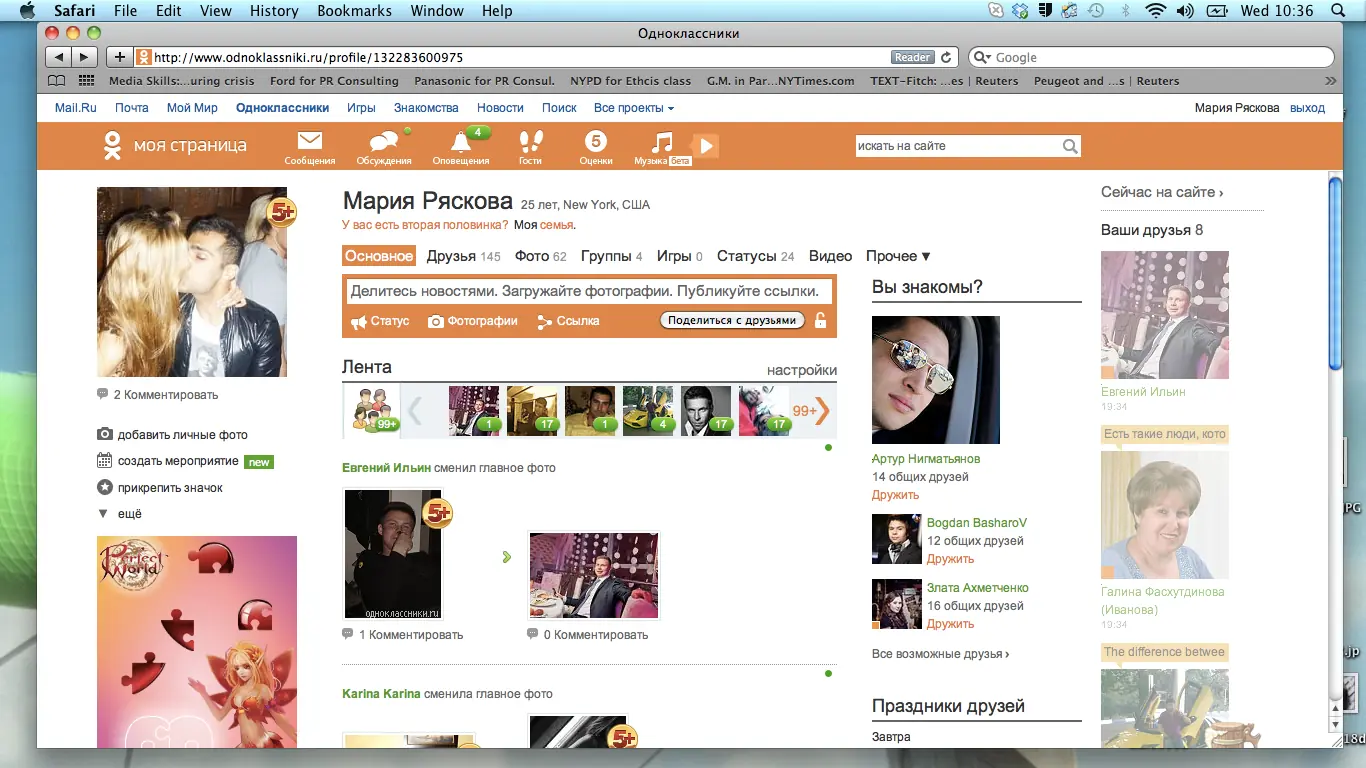Show more bookmarks with the double-chevron
Viewport: 1366px width, 768px height.
[1330, 81]
